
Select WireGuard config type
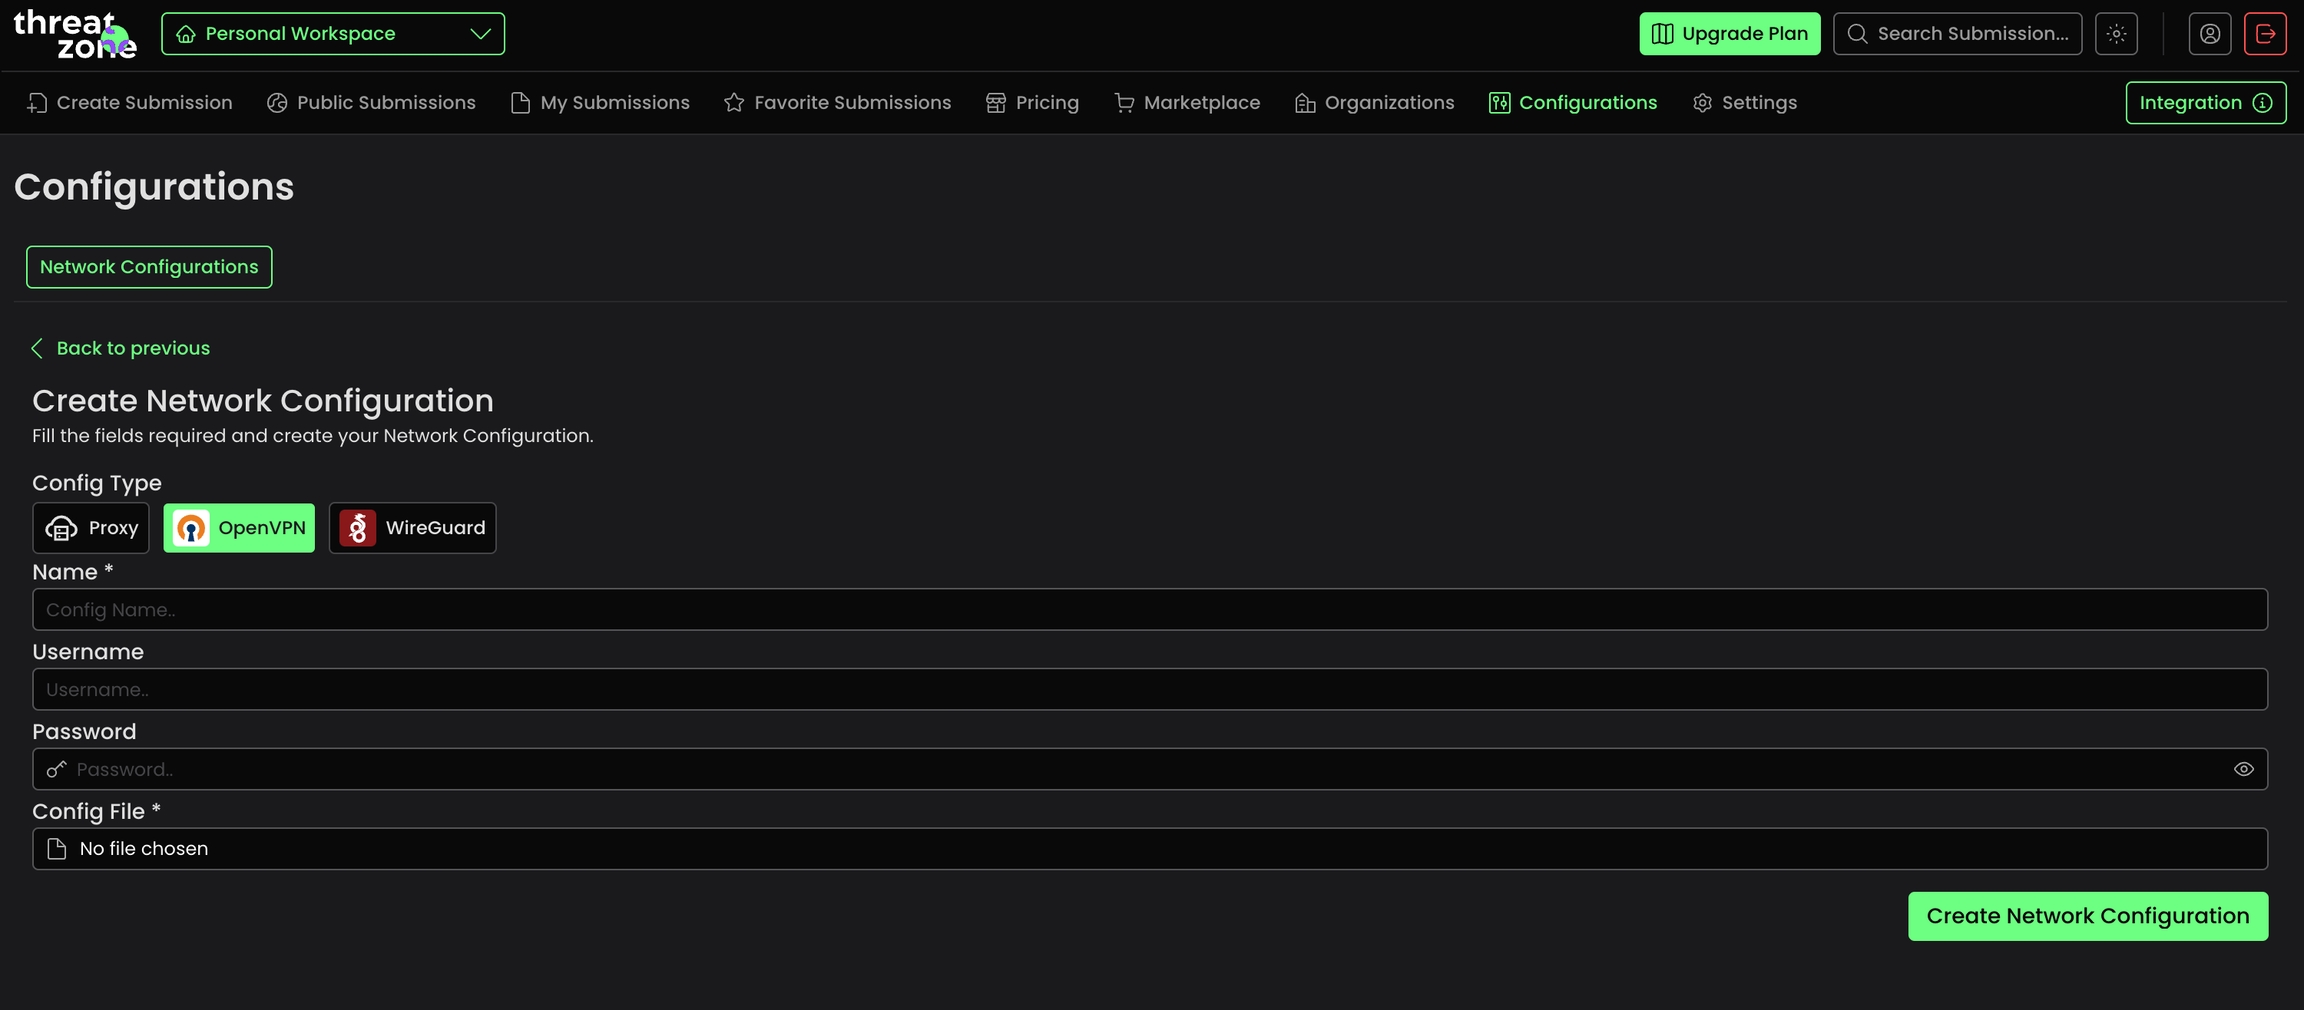click(412, 528)
